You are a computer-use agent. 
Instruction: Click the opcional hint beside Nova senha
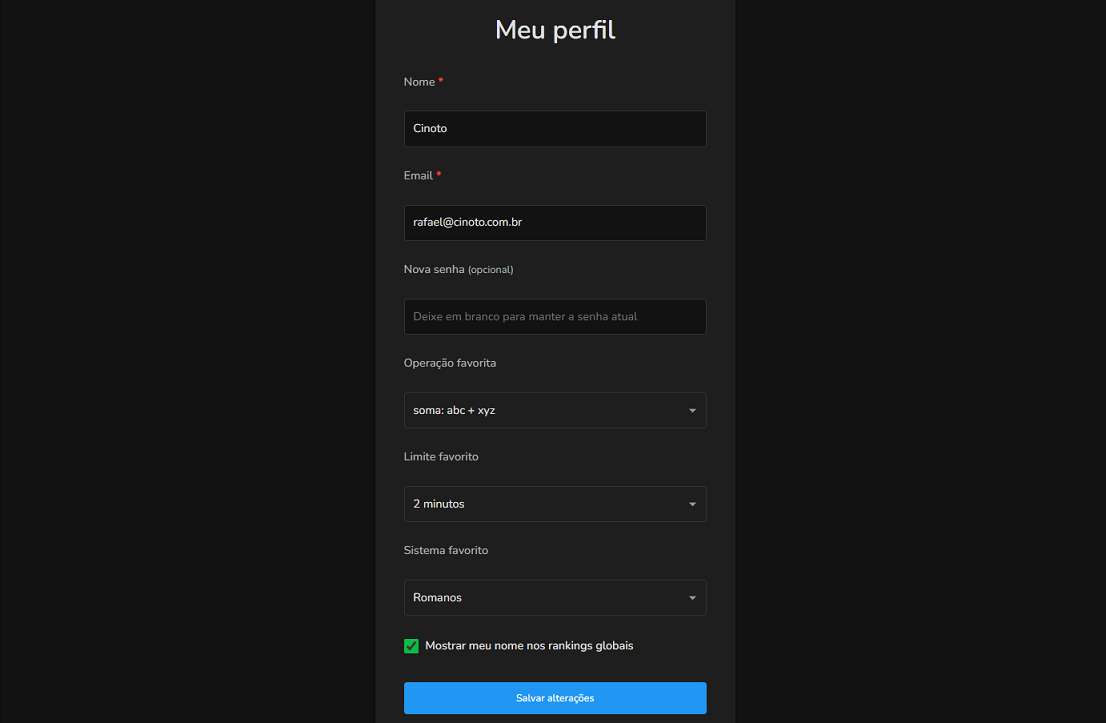pos(488,269)
